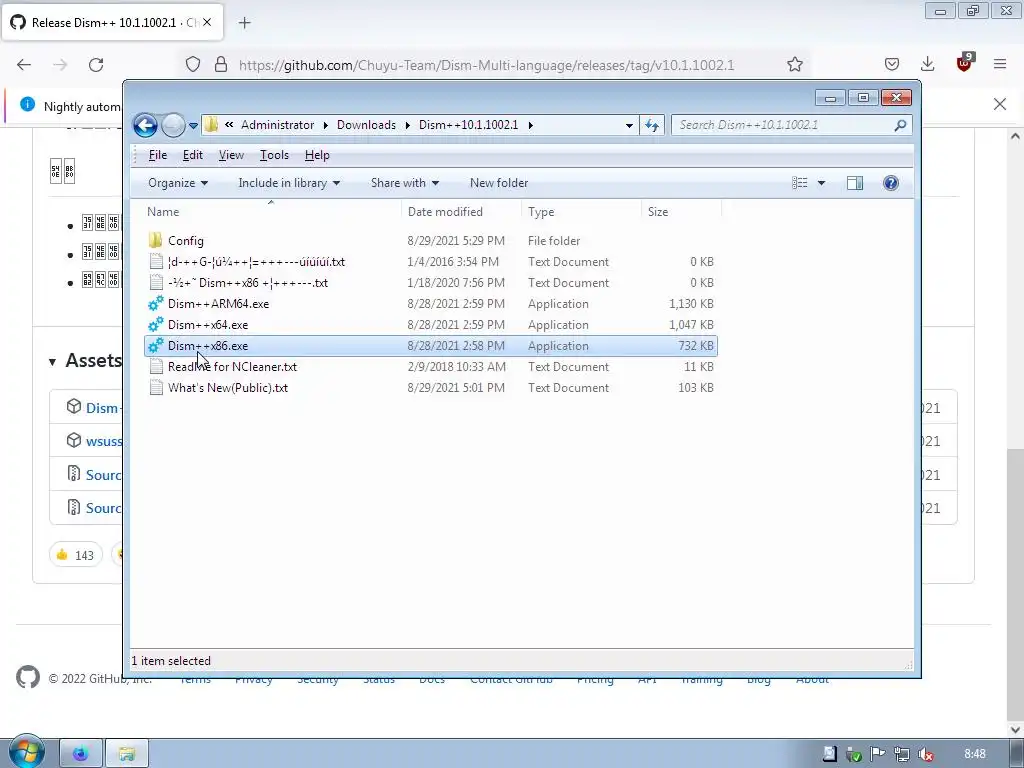The width and height of the screenshot is (1024, 768).
Task: Click the Firefox shield tracking protection icon
Action: (193, 65)
